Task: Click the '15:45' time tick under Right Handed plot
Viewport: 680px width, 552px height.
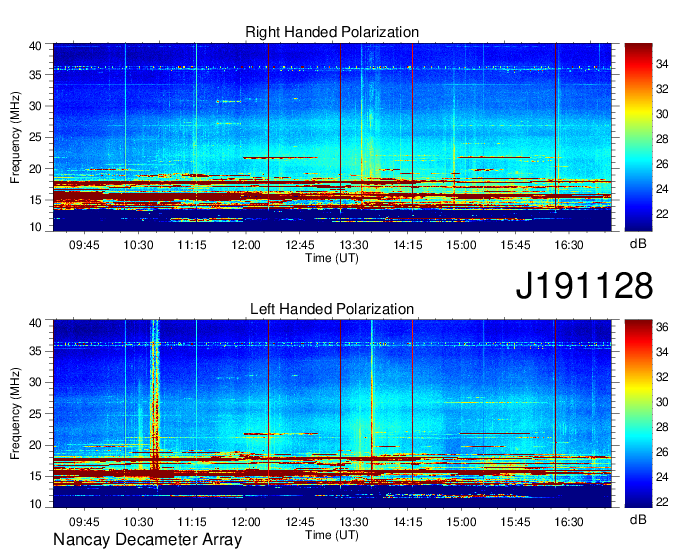Action: point(516,245)
